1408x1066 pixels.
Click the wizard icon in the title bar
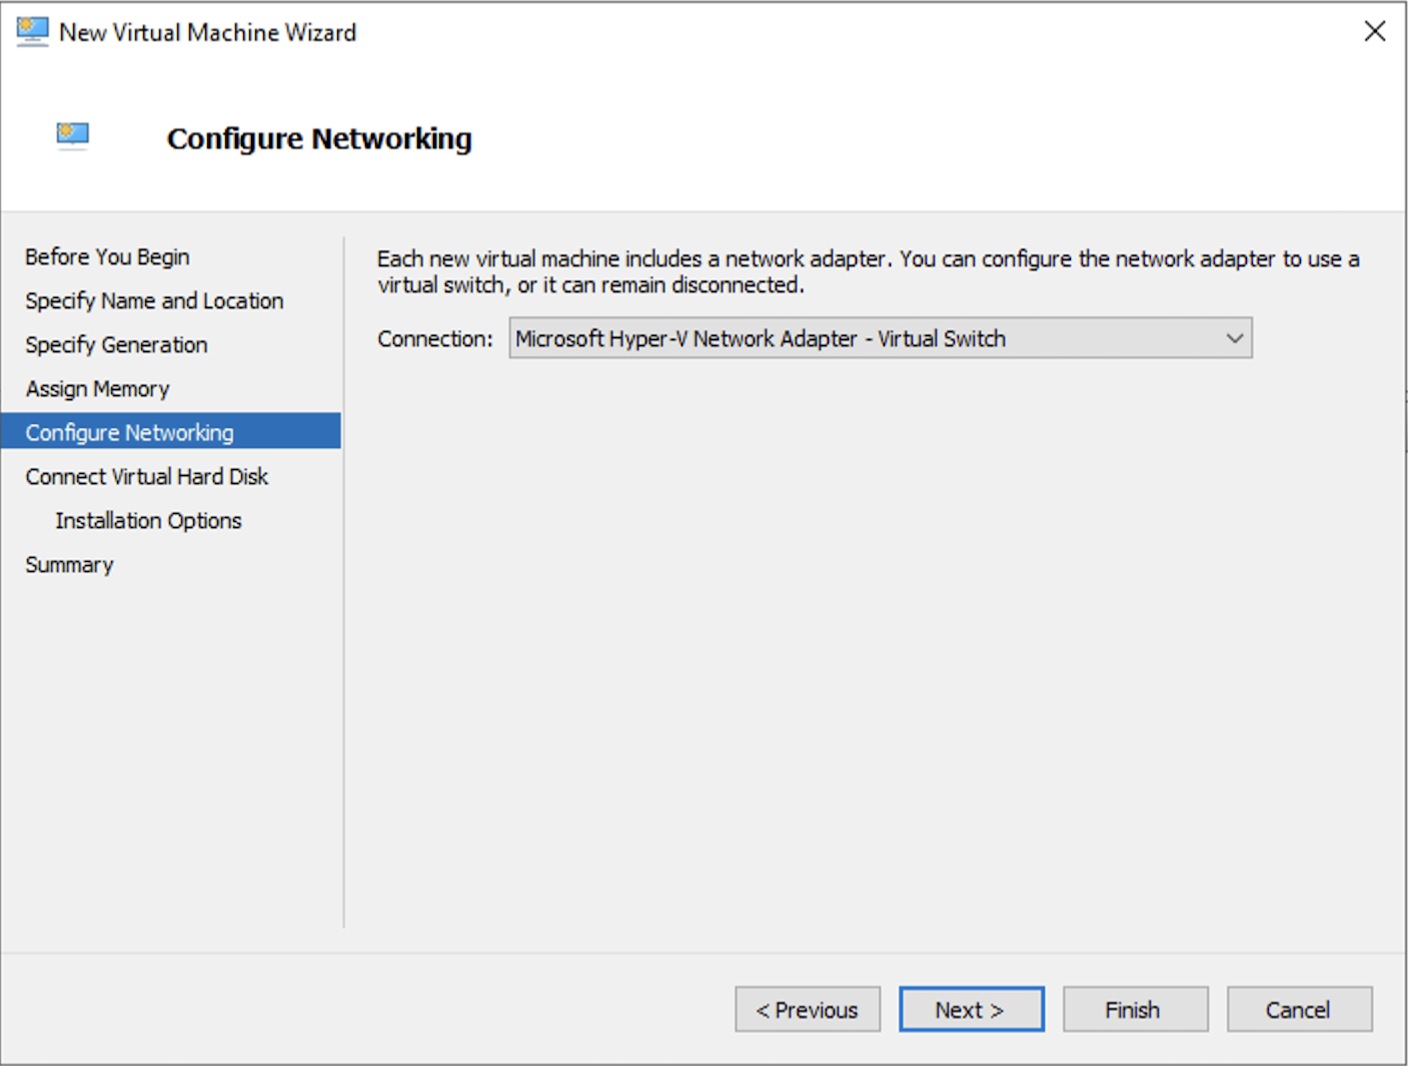pyautogui.click(x=30, y=31)
